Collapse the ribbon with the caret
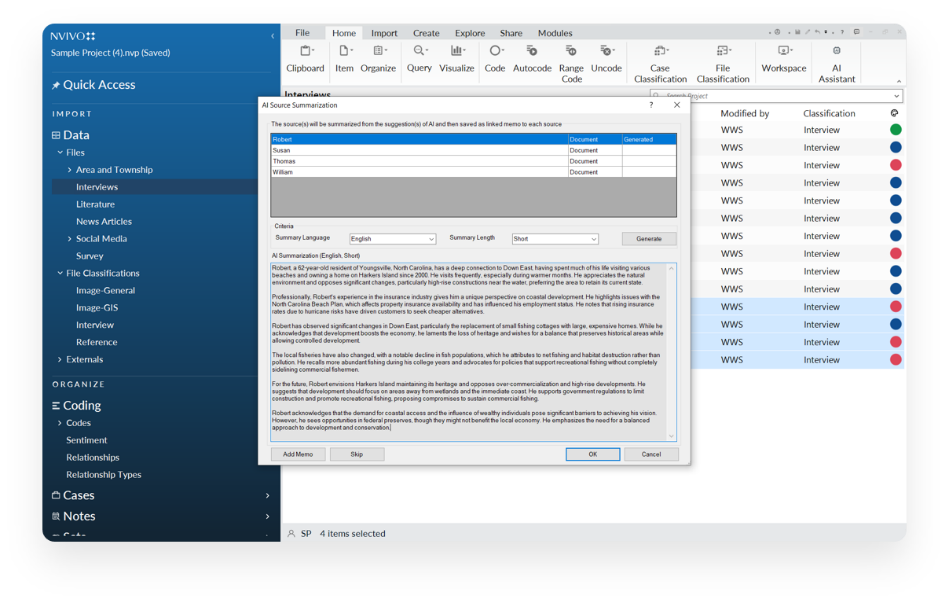This screenshot has width=949, height=603. point(898,81)
